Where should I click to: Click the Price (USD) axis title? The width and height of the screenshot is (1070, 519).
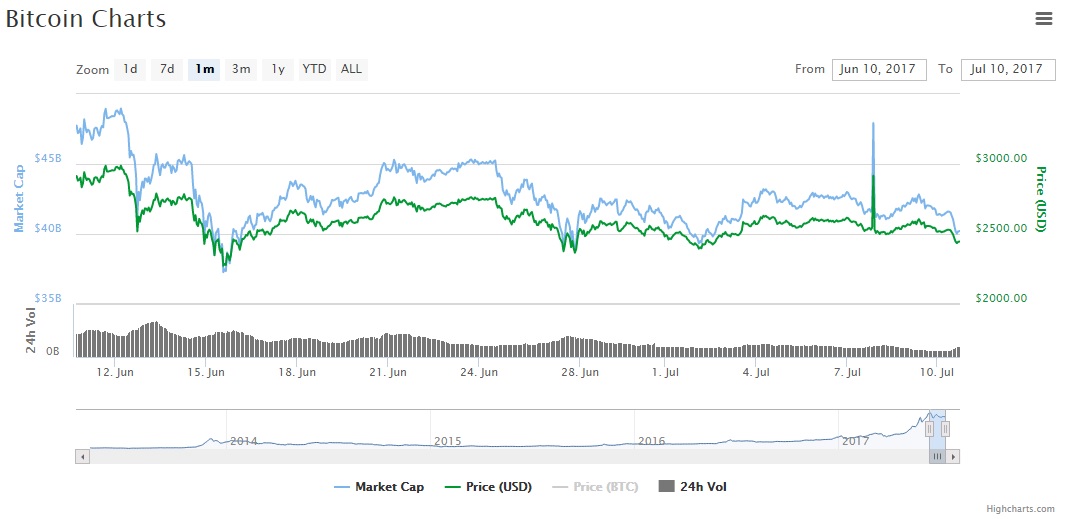(x=1041, y=198)
